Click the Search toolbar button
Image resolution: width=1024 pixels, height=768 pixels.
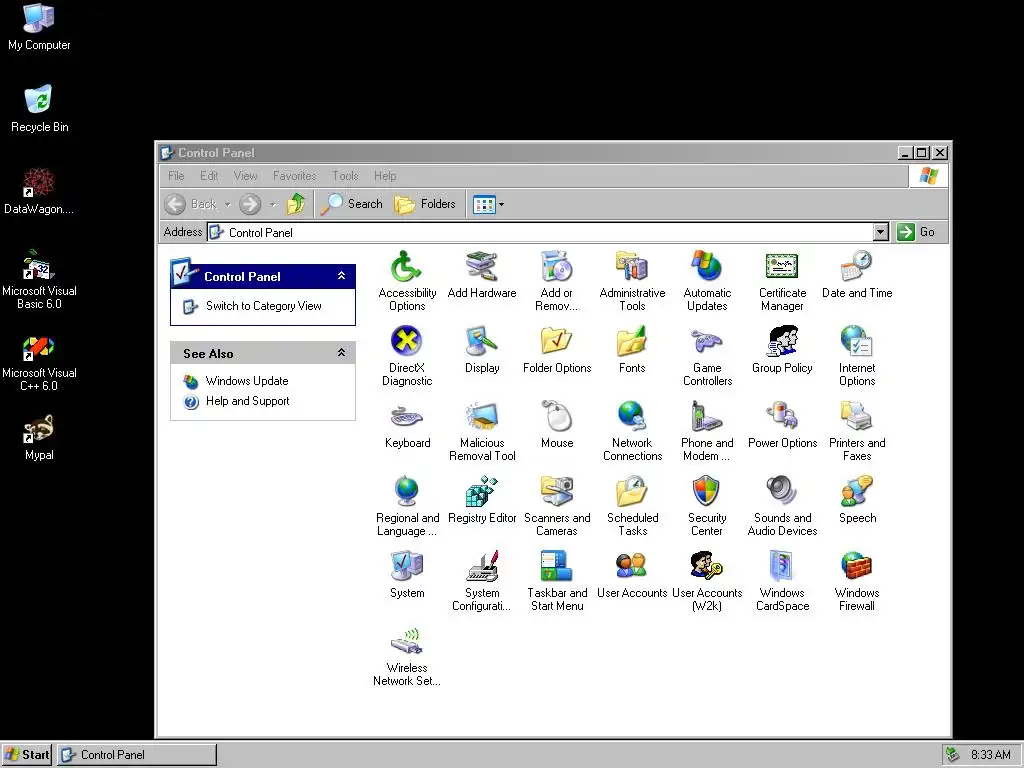click(351, 204)
